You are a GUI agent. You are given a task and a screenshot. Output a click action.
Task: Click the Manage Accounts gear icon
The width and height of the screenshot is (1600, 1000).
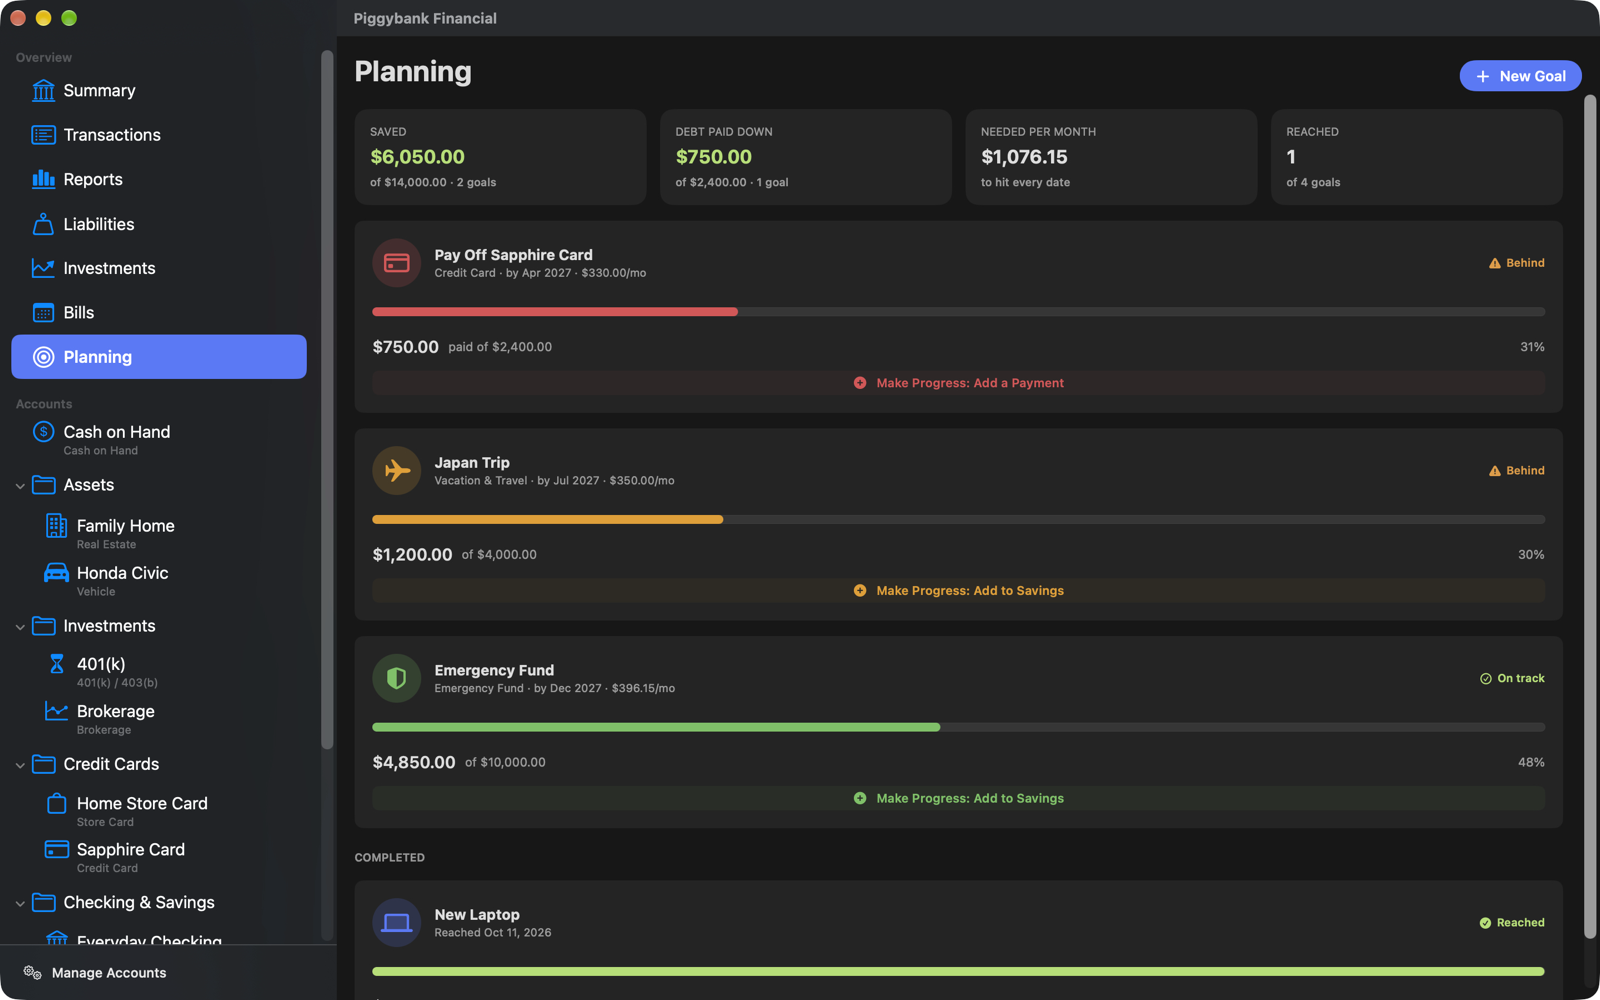33,973
